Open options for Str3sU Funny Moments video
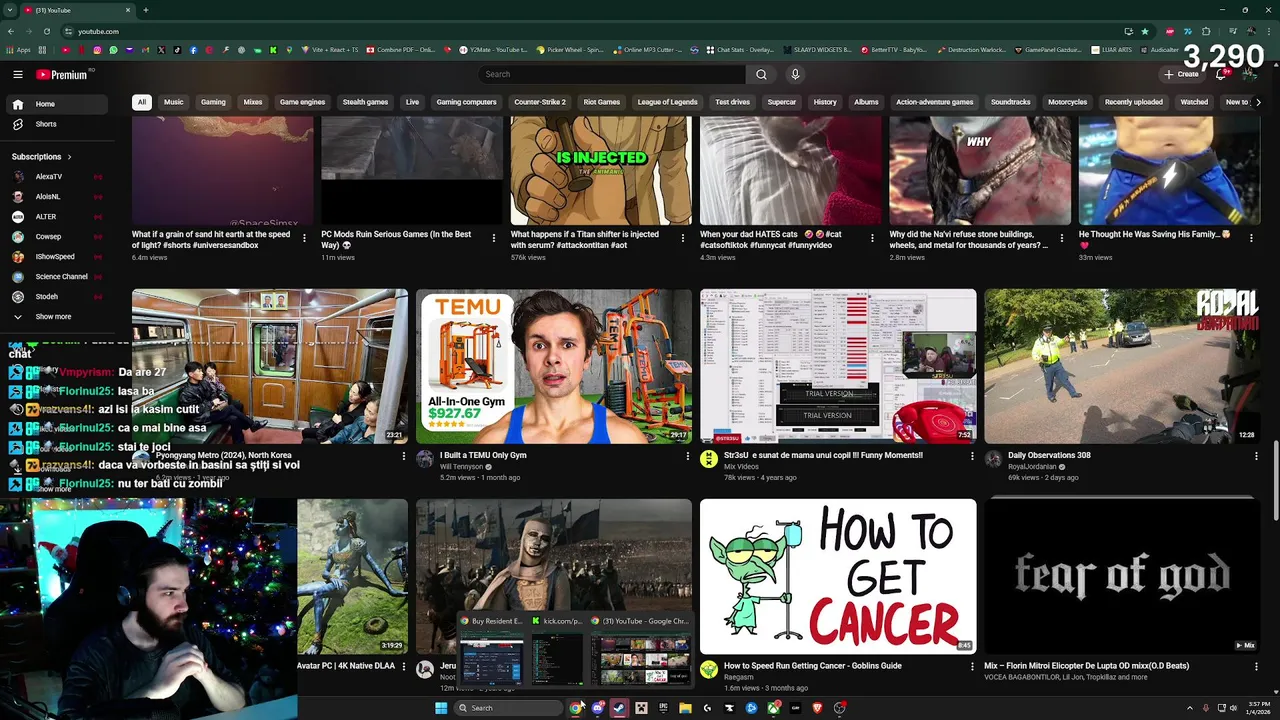This screenshot has height=720, width=1280. click(x=972, y=456)
